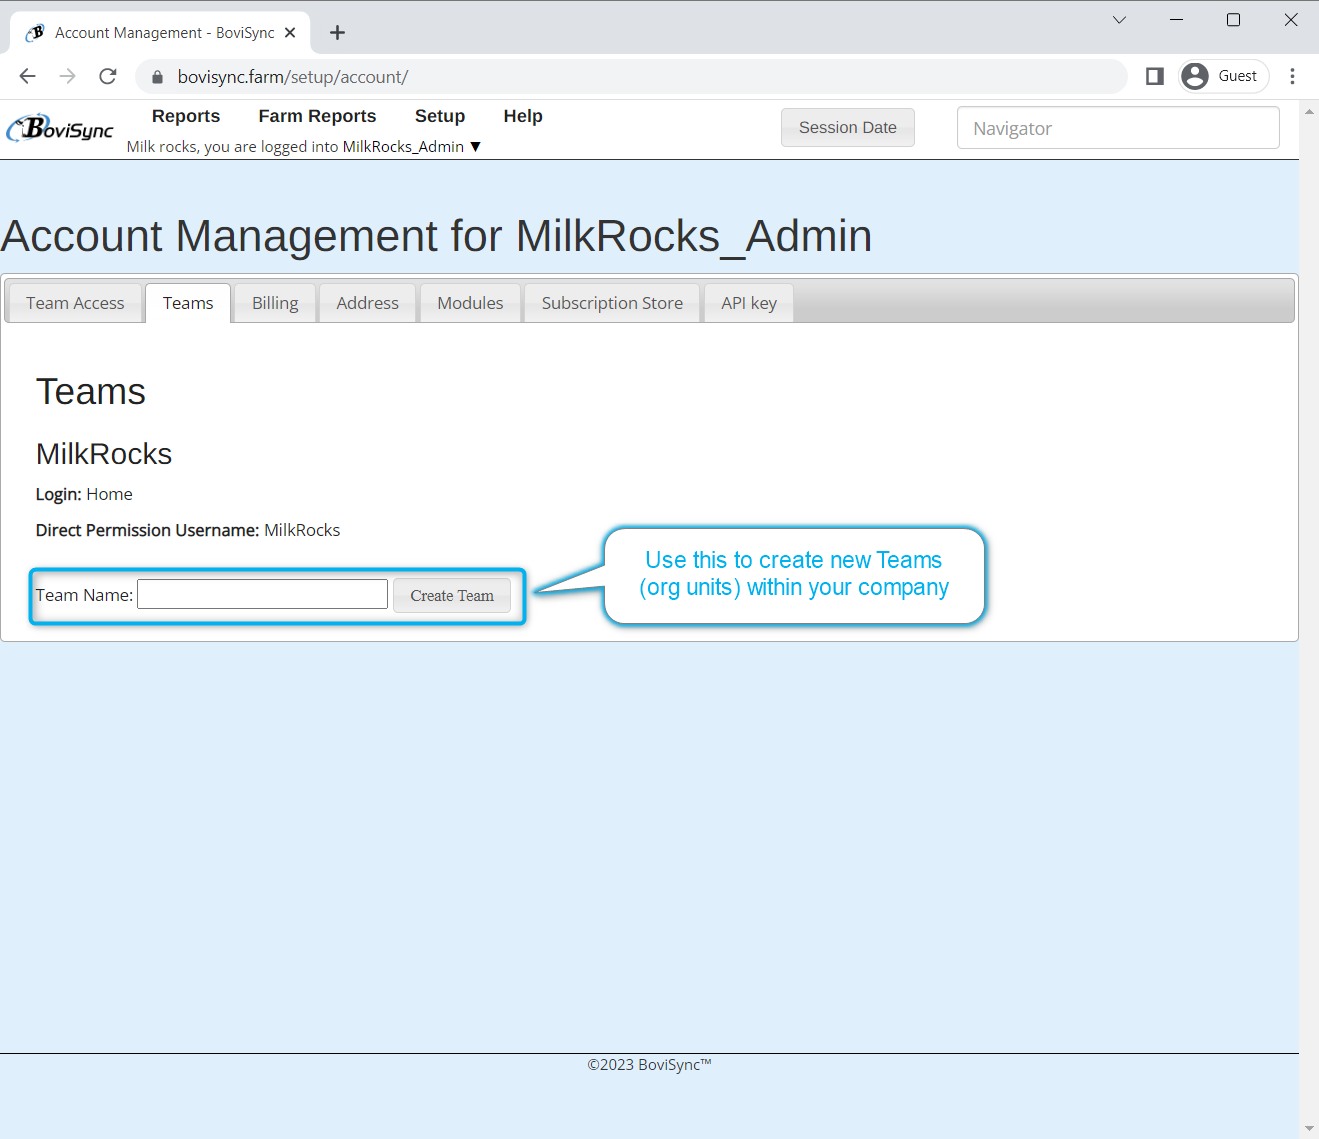Image resolution: width=1319 pixels, height=1139 pixels.
Task: Click into the Team Name field
Action: 262,595
